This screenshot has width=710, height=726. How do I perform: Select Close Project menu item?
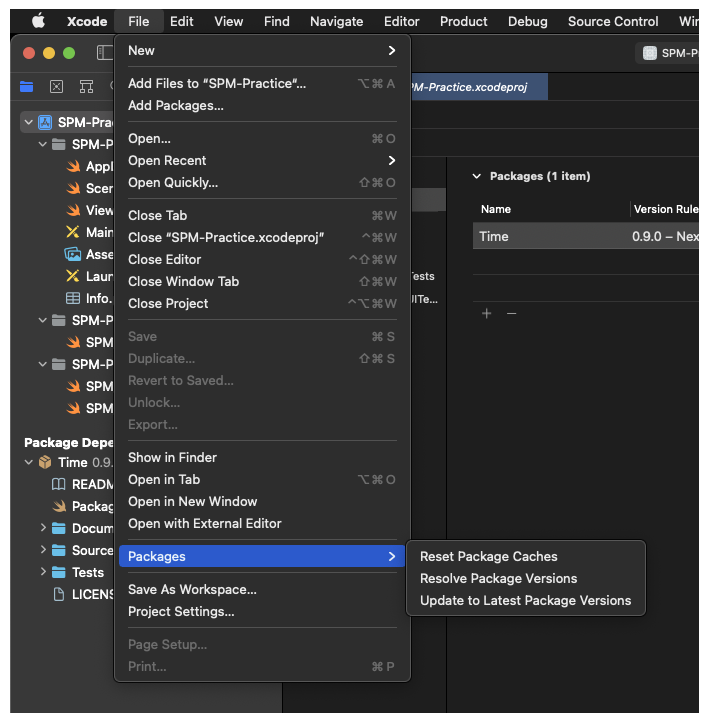click(262, 303)
